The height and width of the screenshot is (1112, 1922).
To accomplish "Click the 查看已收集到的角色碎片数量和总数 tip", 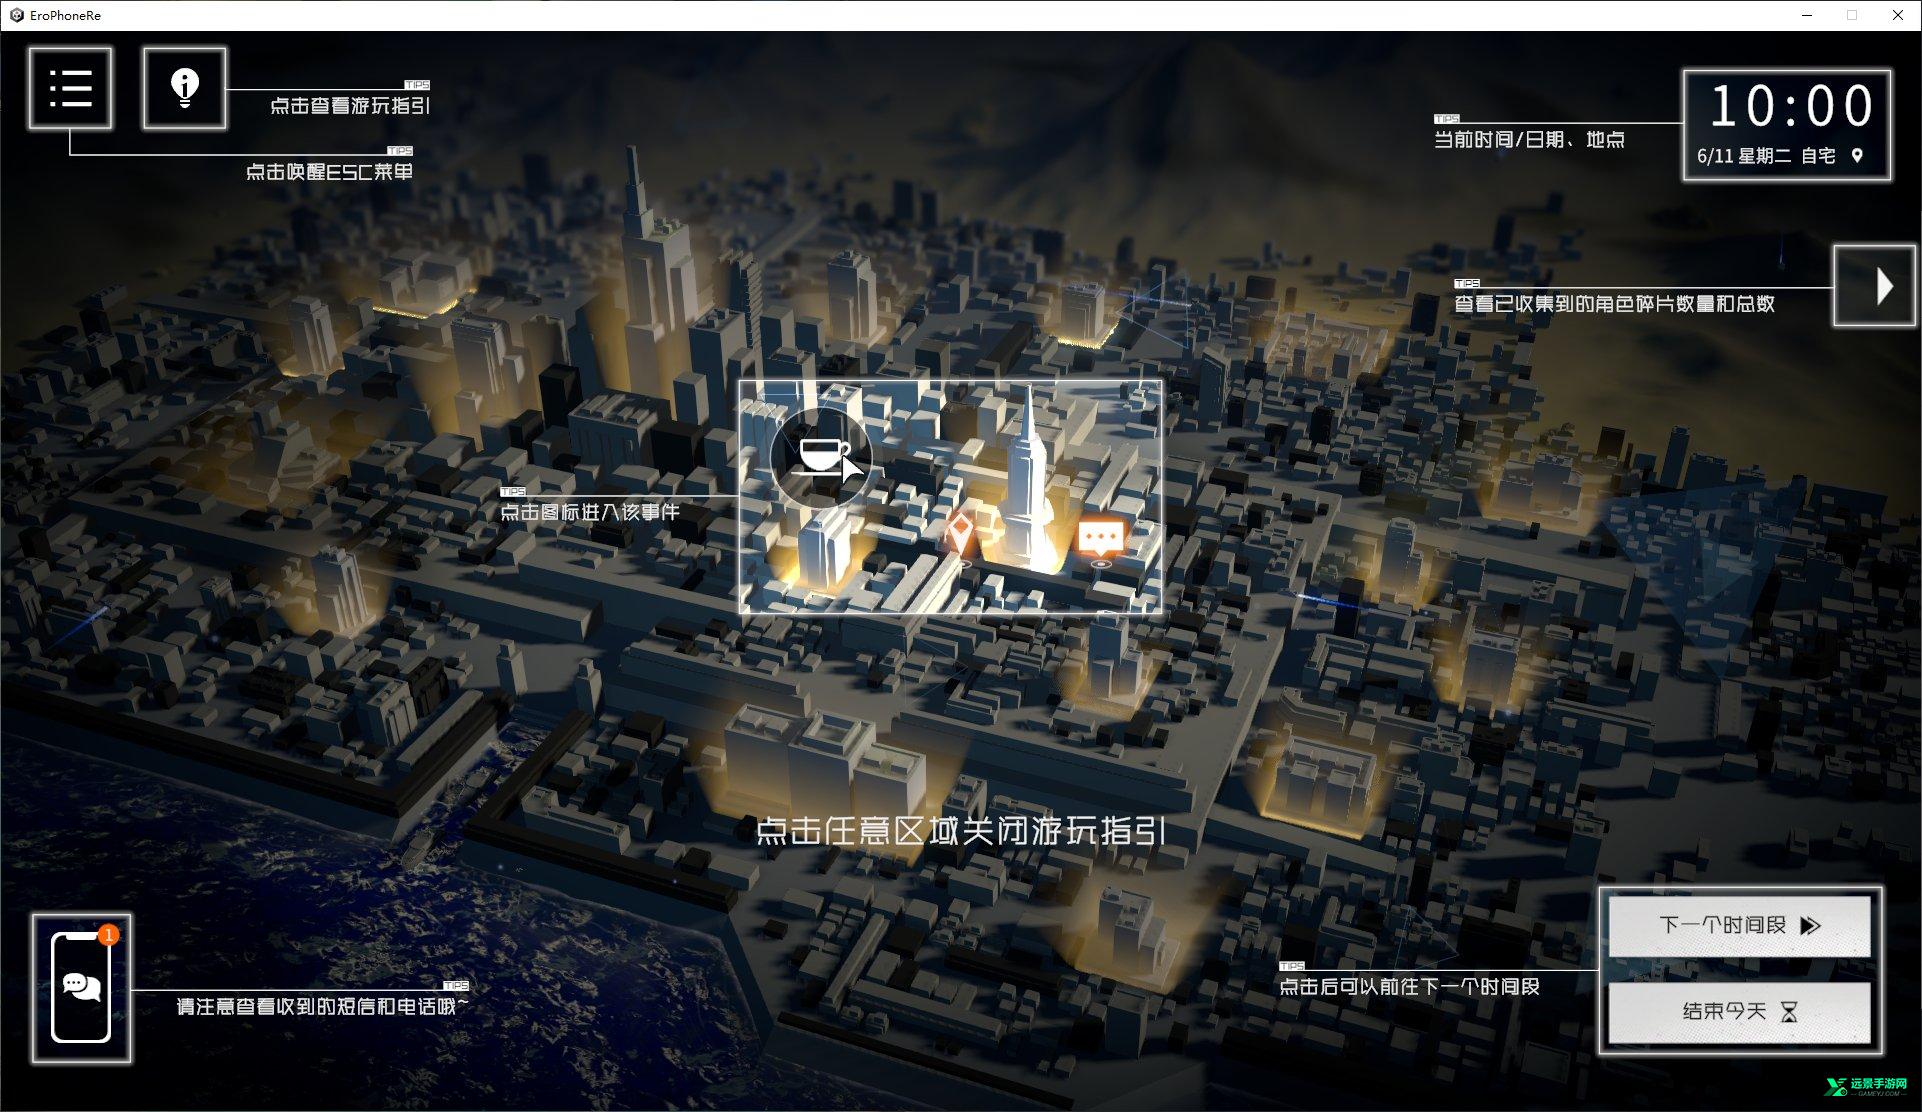I will 1613,303.
